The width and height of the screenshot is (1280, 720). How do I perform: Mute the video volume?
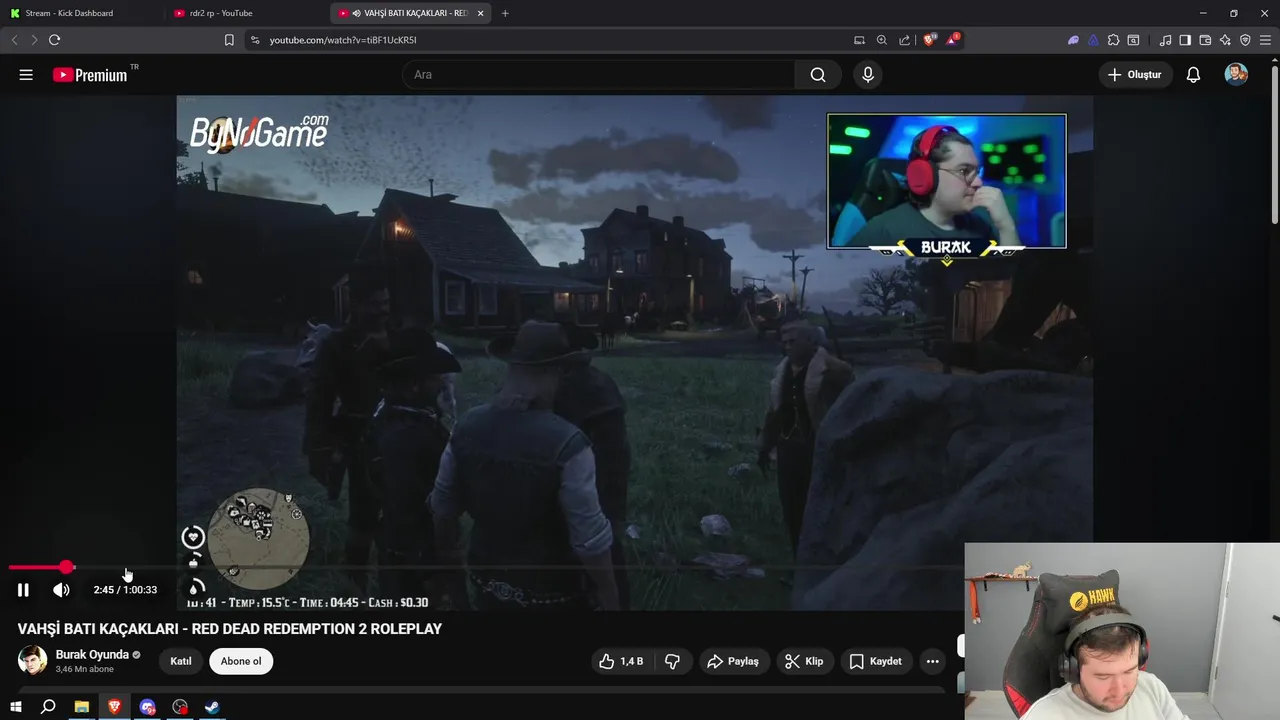point(61,590)
